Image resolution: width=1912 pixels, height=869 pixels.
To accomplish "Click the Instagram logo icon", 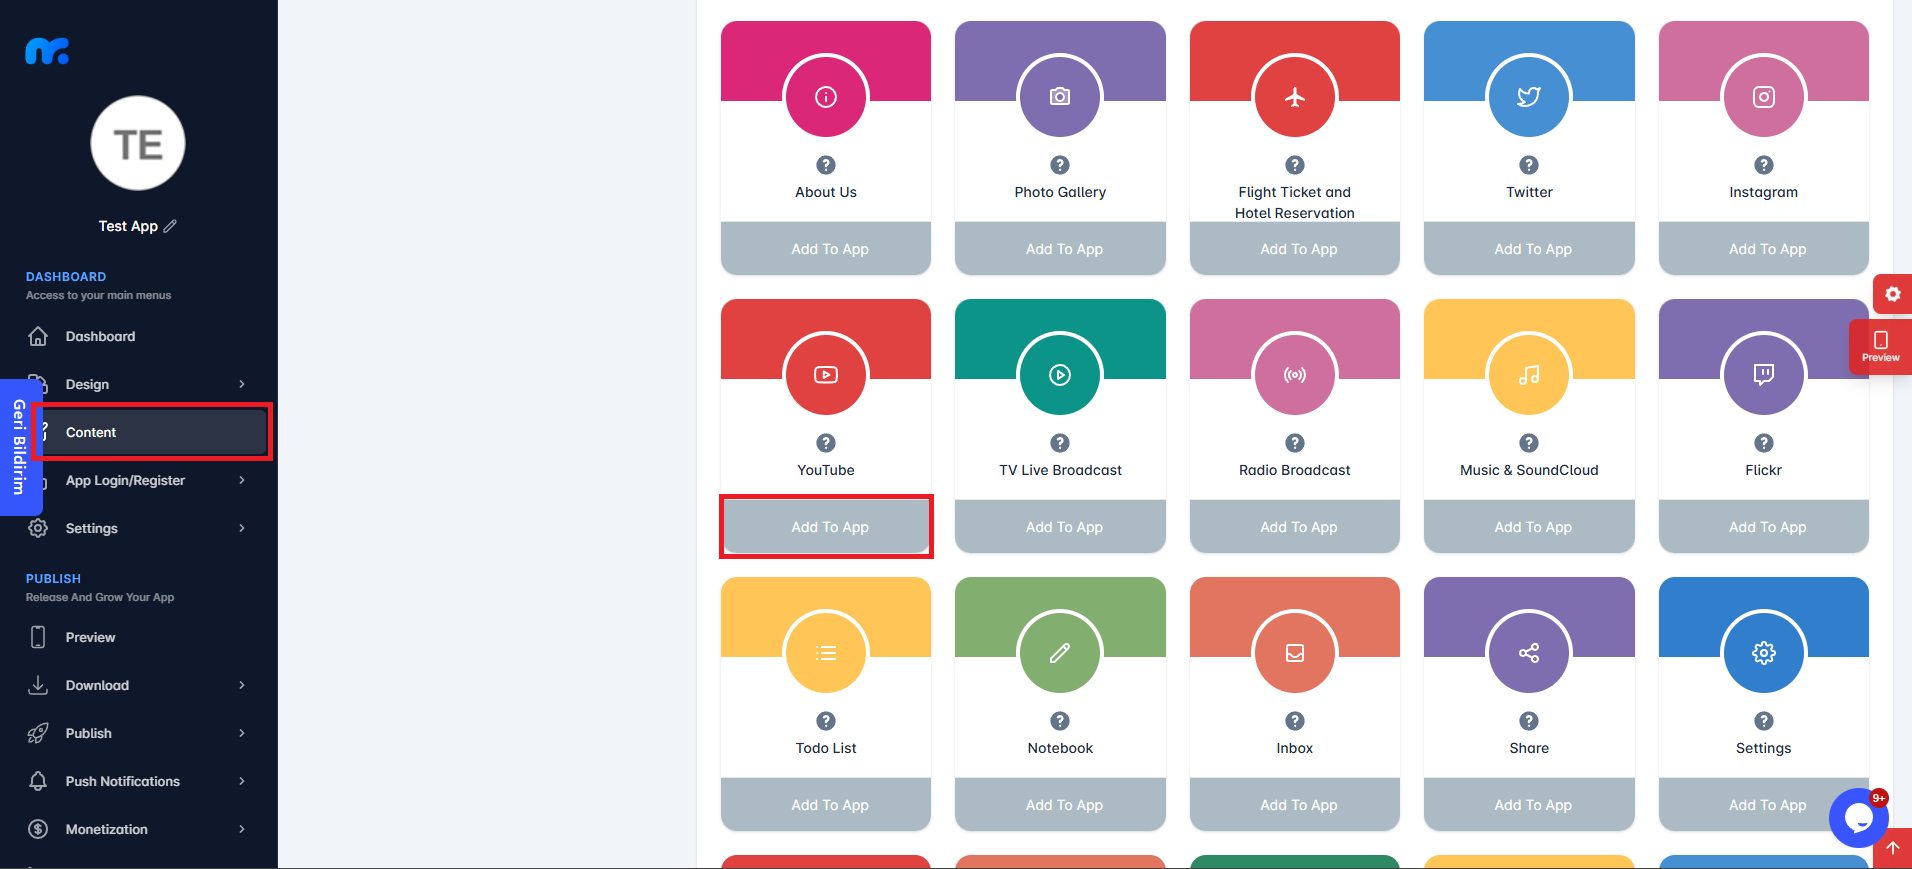I will (x=1764, y=97).
